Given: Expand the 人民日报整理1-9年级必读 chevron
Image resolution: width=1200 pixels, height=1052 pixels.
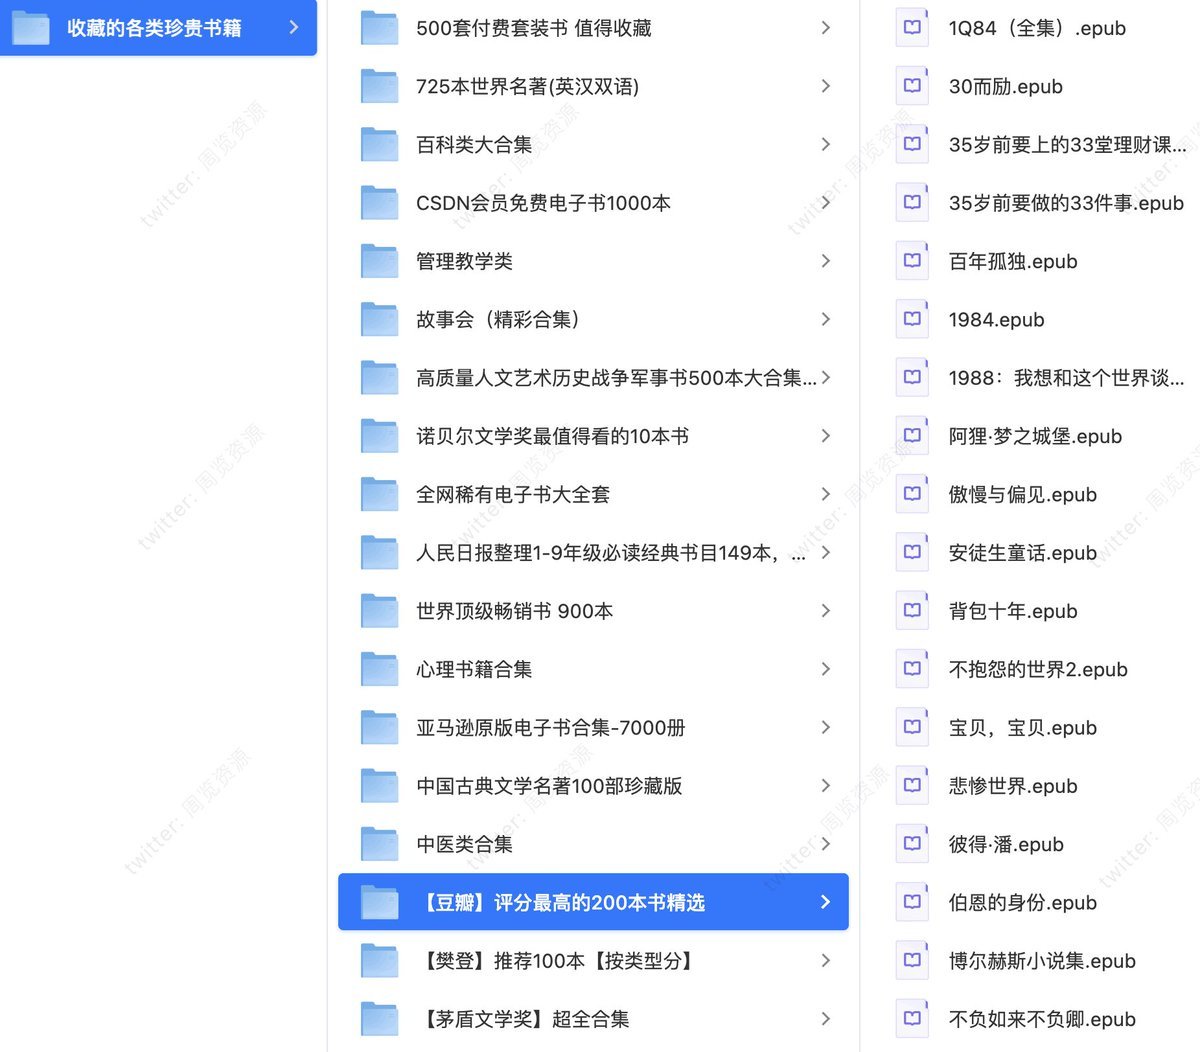Looking at the screenshot, I should (825, 552).
